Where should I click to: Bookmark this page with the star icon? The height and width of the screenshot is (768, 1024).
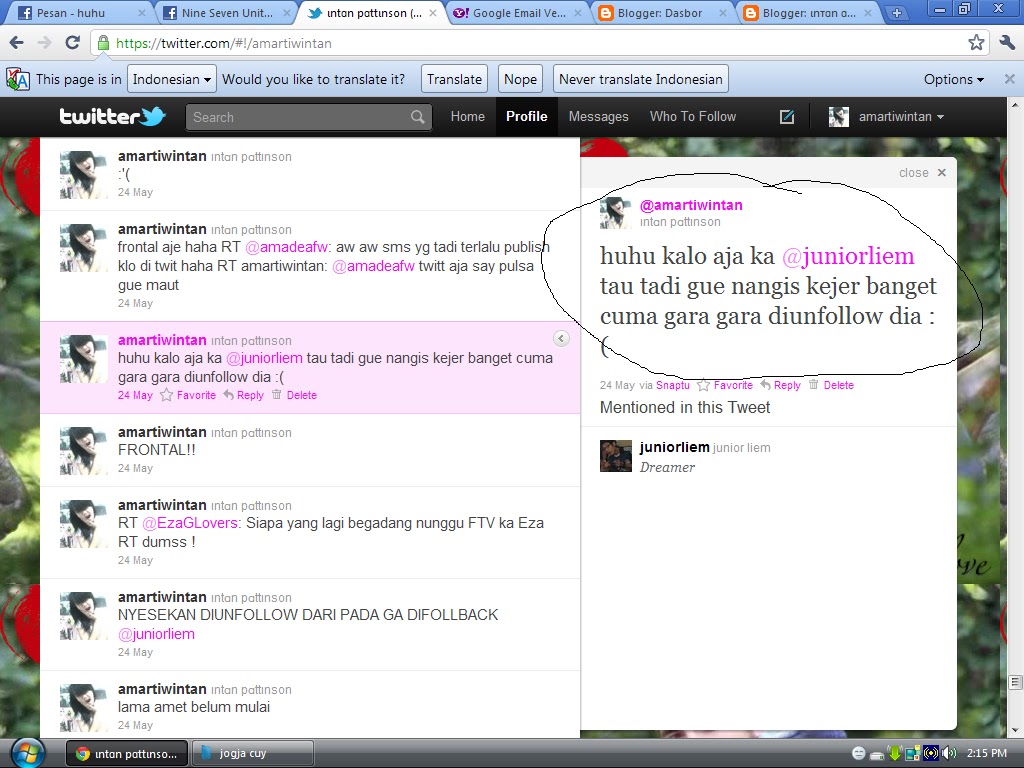[x=976, y=43]
